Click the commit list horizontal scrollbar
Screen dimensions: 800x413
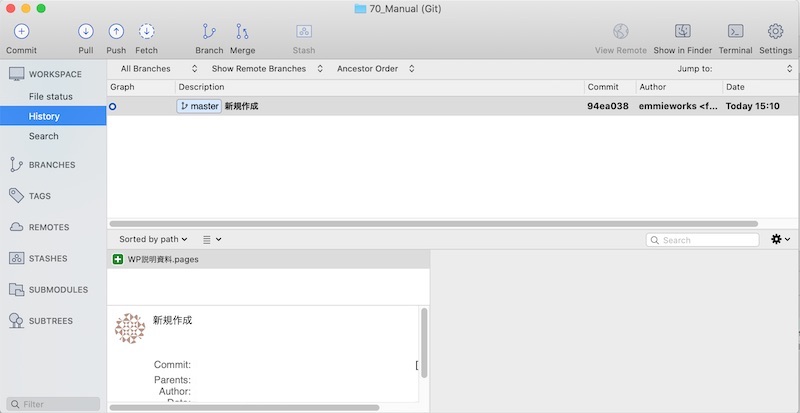434,224
